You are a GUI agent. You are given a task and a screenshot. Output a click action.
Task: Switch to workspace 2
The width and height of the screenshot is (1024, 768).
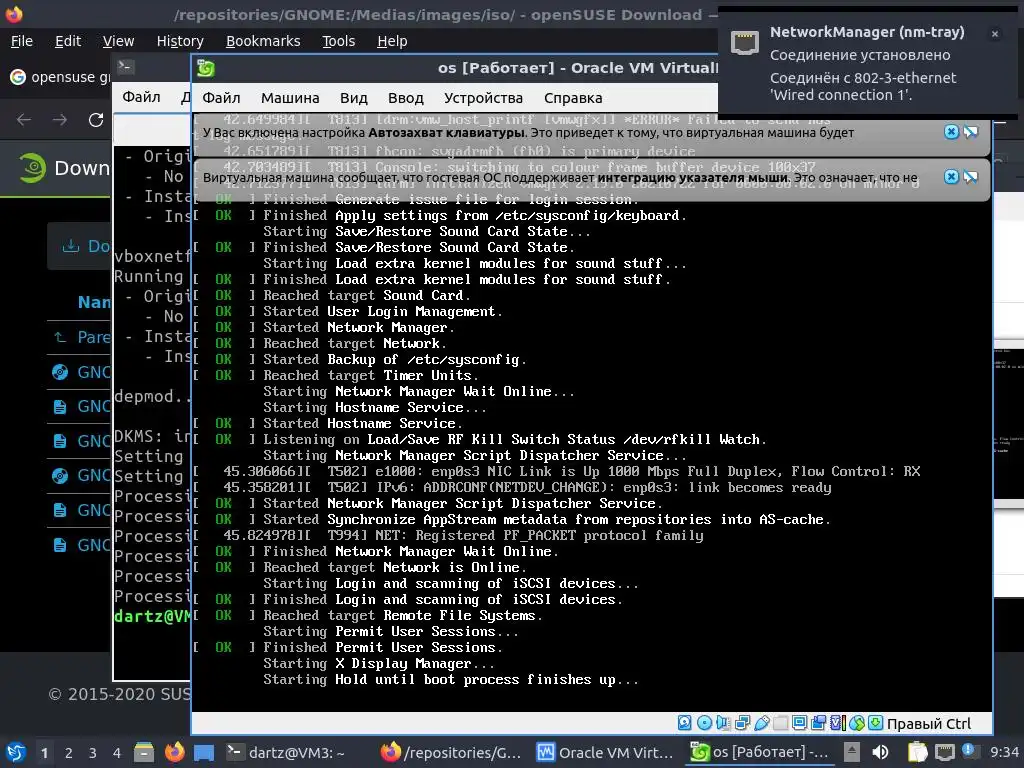click(x=69, y=753)
